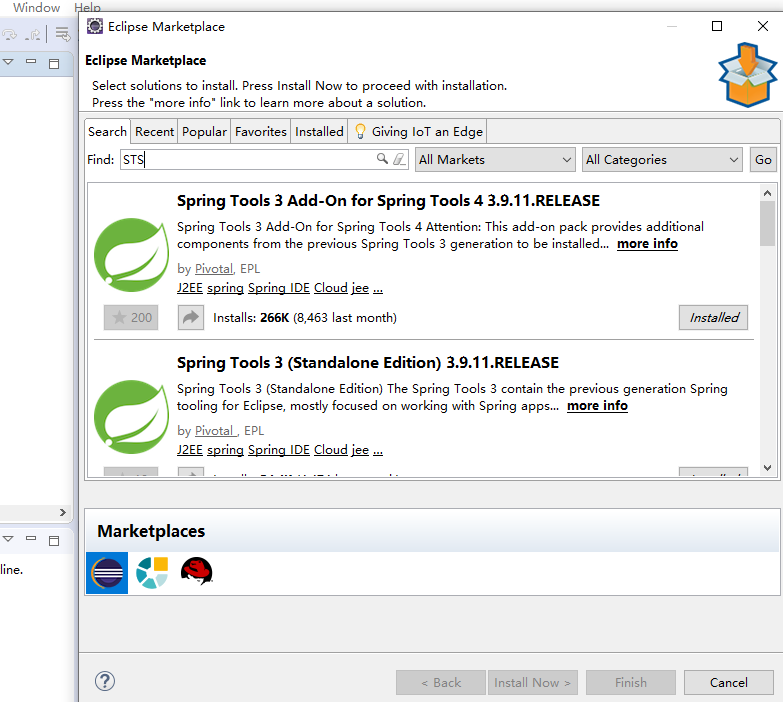
Task: Click the Spring Tools 3 Add-On leaf logo
Action: tap(131, 255)
